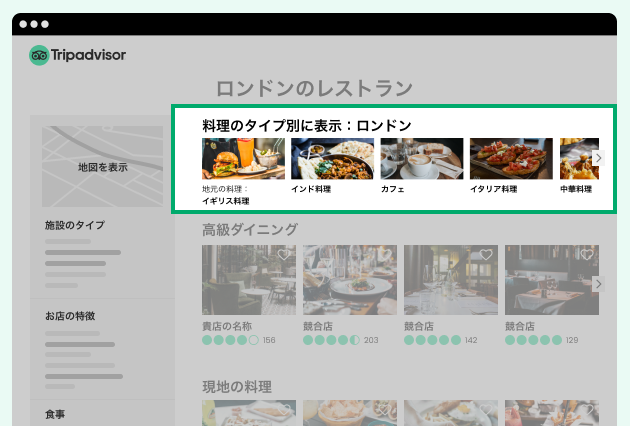The width and height of the screenshot is (630, 426).
Task: Advance 高級ダイニング carousel with next arrow
Action: pos(598,284)
